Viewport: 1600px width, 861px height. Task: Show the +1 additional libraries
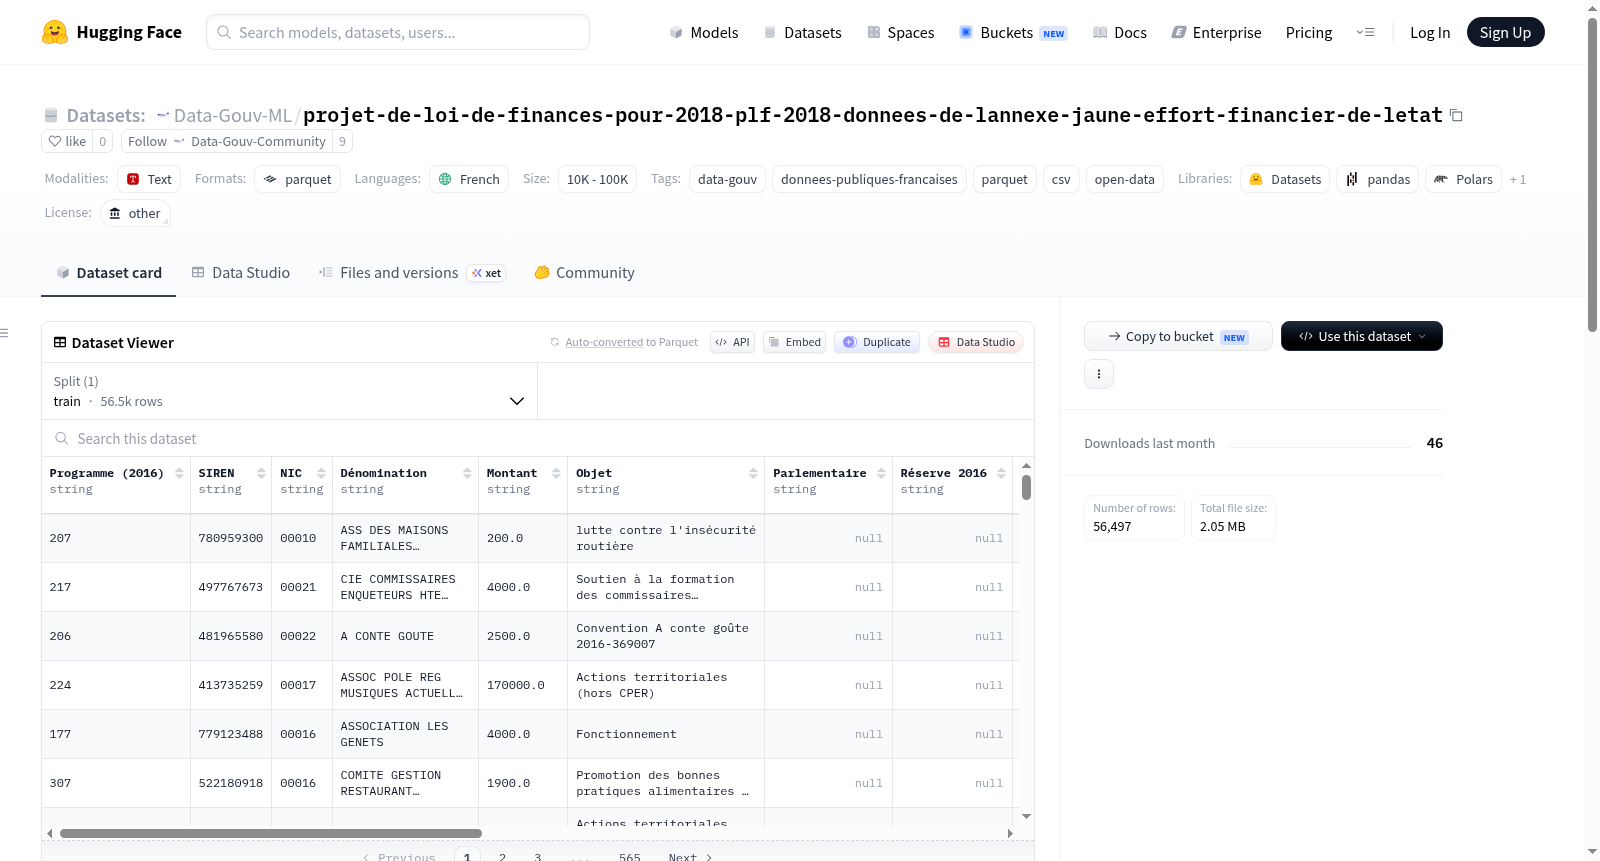click(x=1517, y=179)
